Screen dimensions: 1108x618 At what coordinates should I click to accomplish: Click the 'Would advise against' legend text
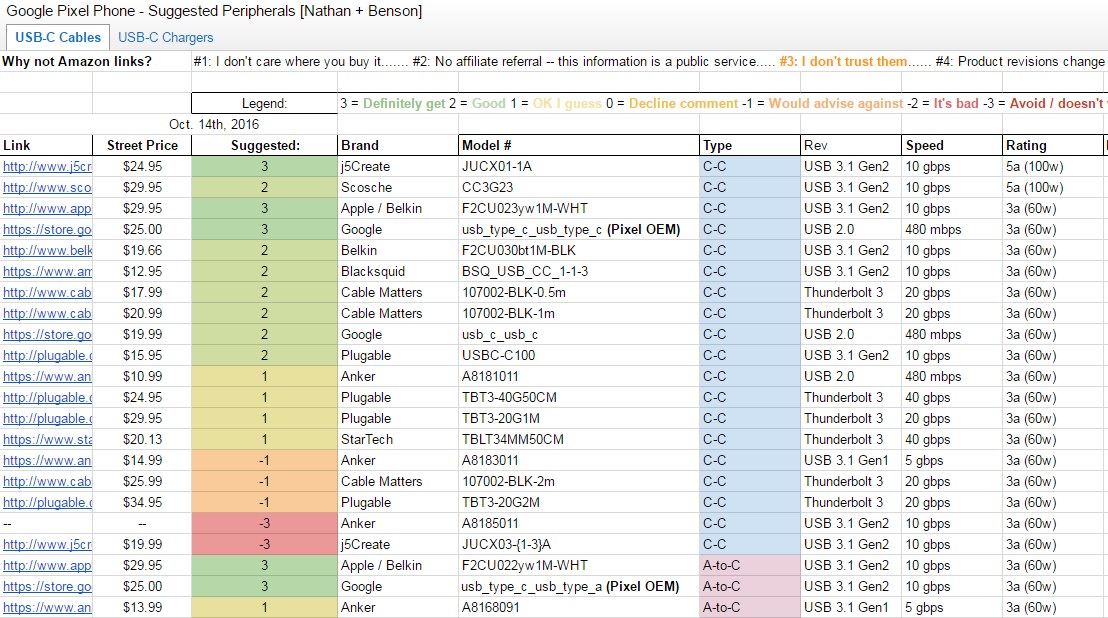pyautogui.click(x=836, y=103)
